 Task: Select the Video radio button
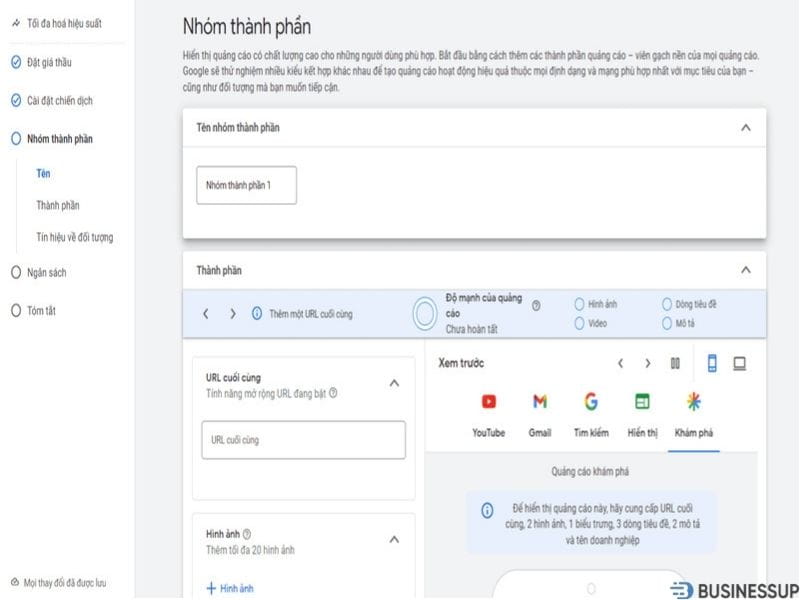[x=580, y=323]
